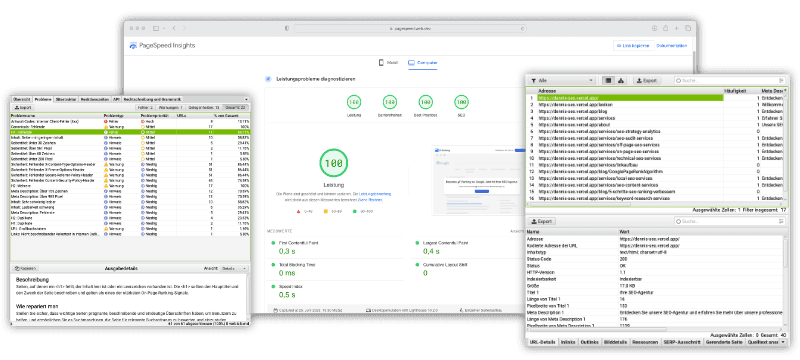Image resolution: width=800 pixels, height=360 pixels.
Task: Switch to tree view icon in URL window
Action: click(621, 81)
